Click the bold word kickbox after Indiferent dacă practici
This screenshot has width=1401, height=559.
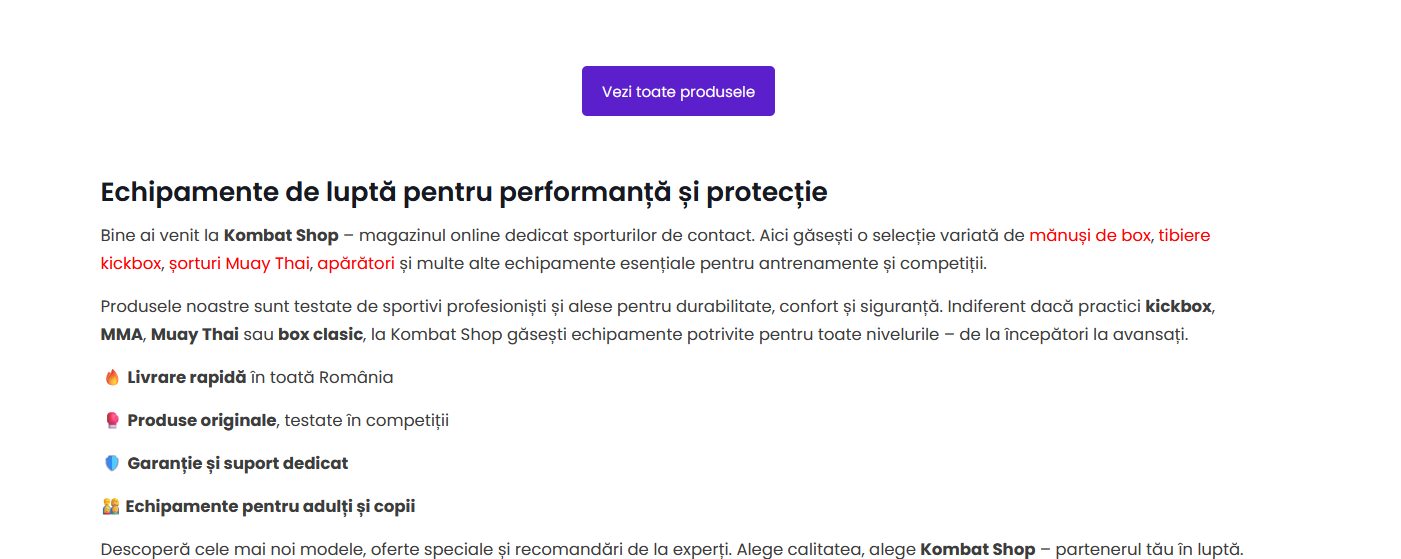[1180, 306]
